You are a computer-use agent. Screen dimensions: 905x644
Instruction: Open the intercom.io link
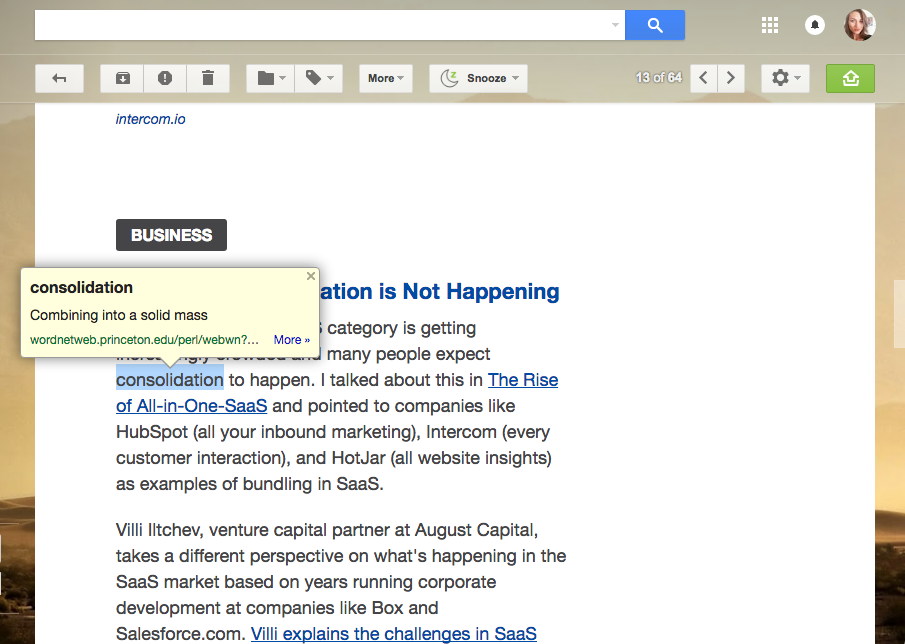coord(151,119)
